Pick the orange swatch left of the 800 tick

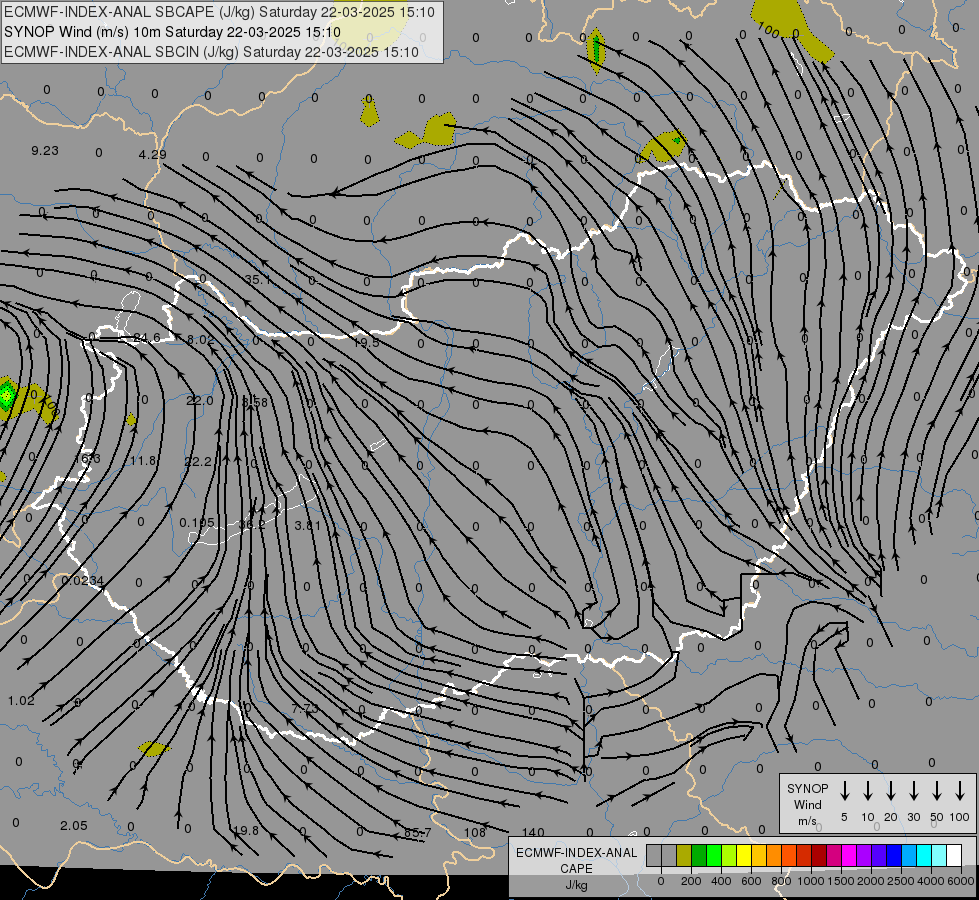pyautogui.click(x=774, y=856)
